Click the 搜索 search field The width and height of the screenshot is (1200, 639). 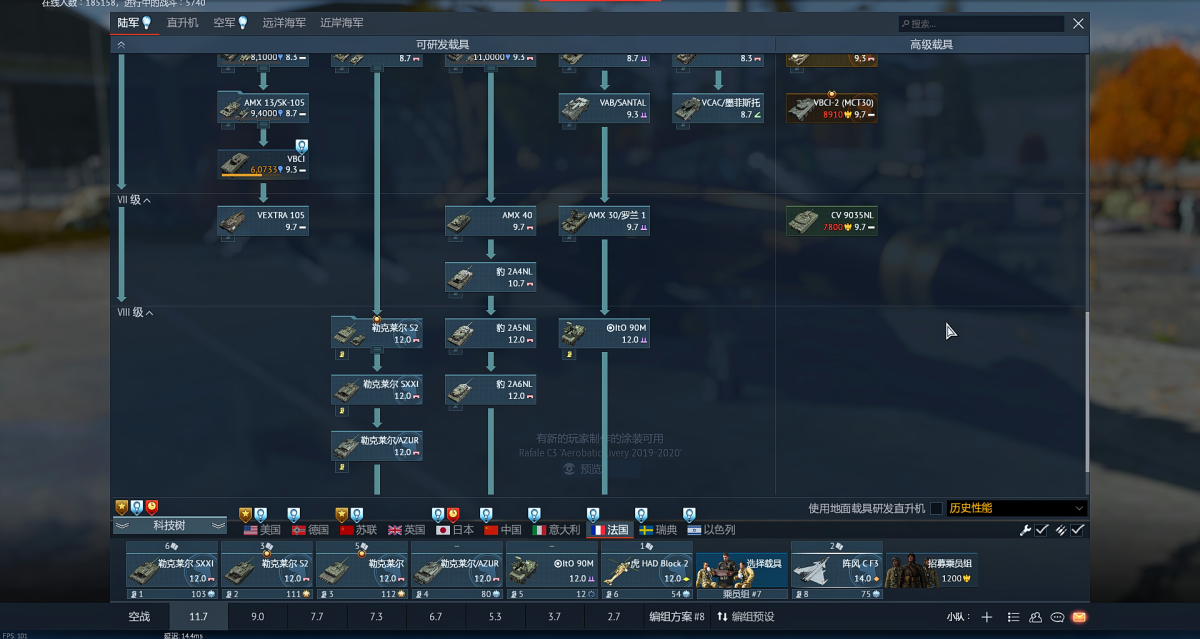pyautogui.click(x=981, y=24)
